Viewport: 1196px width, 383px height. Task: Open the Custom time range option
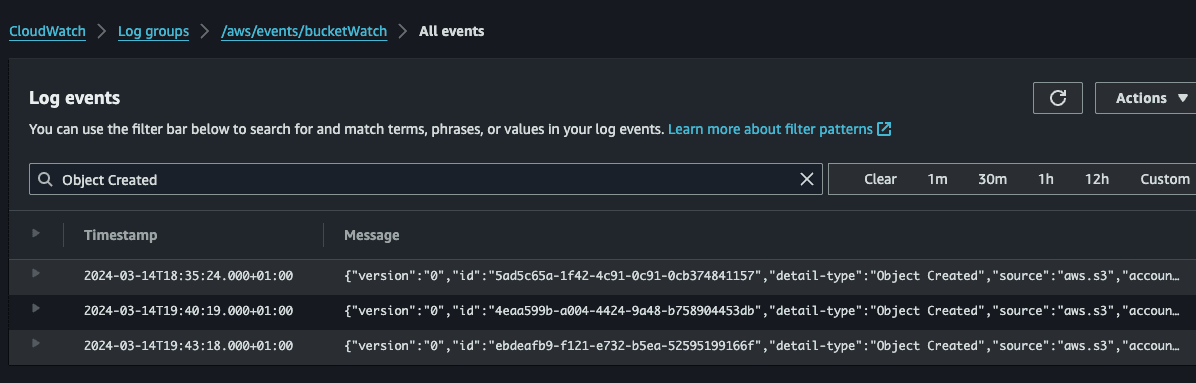[1165, 179]
